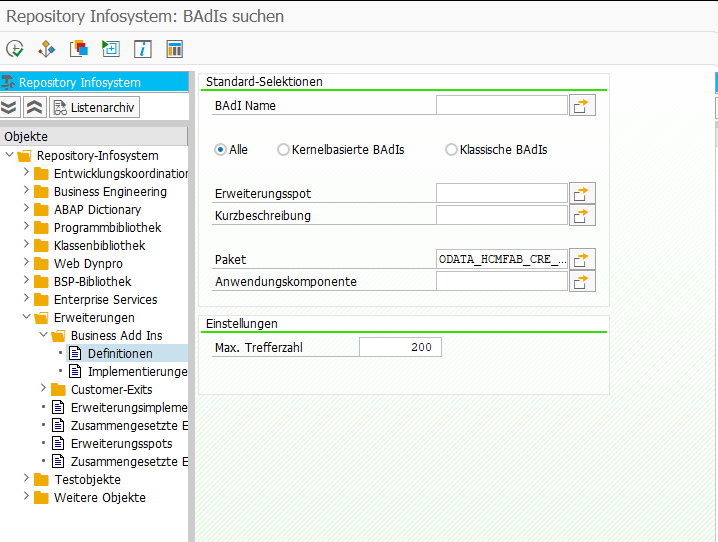The height and width of the screenshot is (542, 718).
Task: Click the Max. Trefferzahl input field
Action: (x=400, y=347)
